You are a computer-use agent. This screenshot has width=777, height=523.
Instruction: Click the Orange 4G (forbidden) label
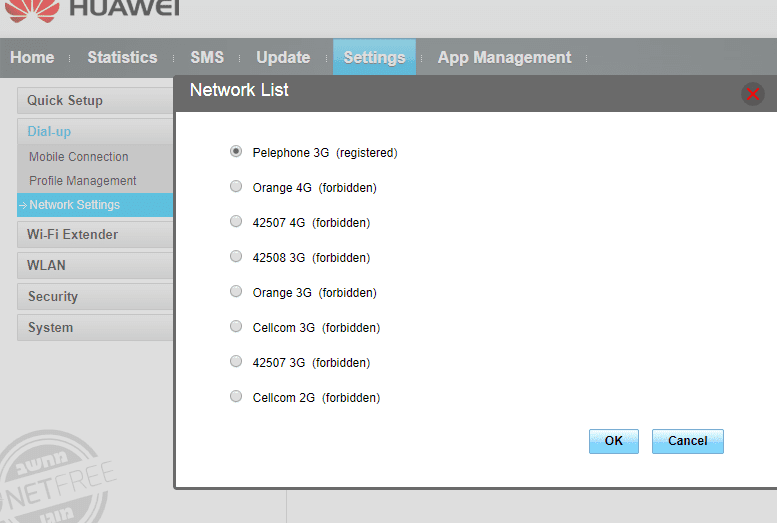[x=315, y=188]
